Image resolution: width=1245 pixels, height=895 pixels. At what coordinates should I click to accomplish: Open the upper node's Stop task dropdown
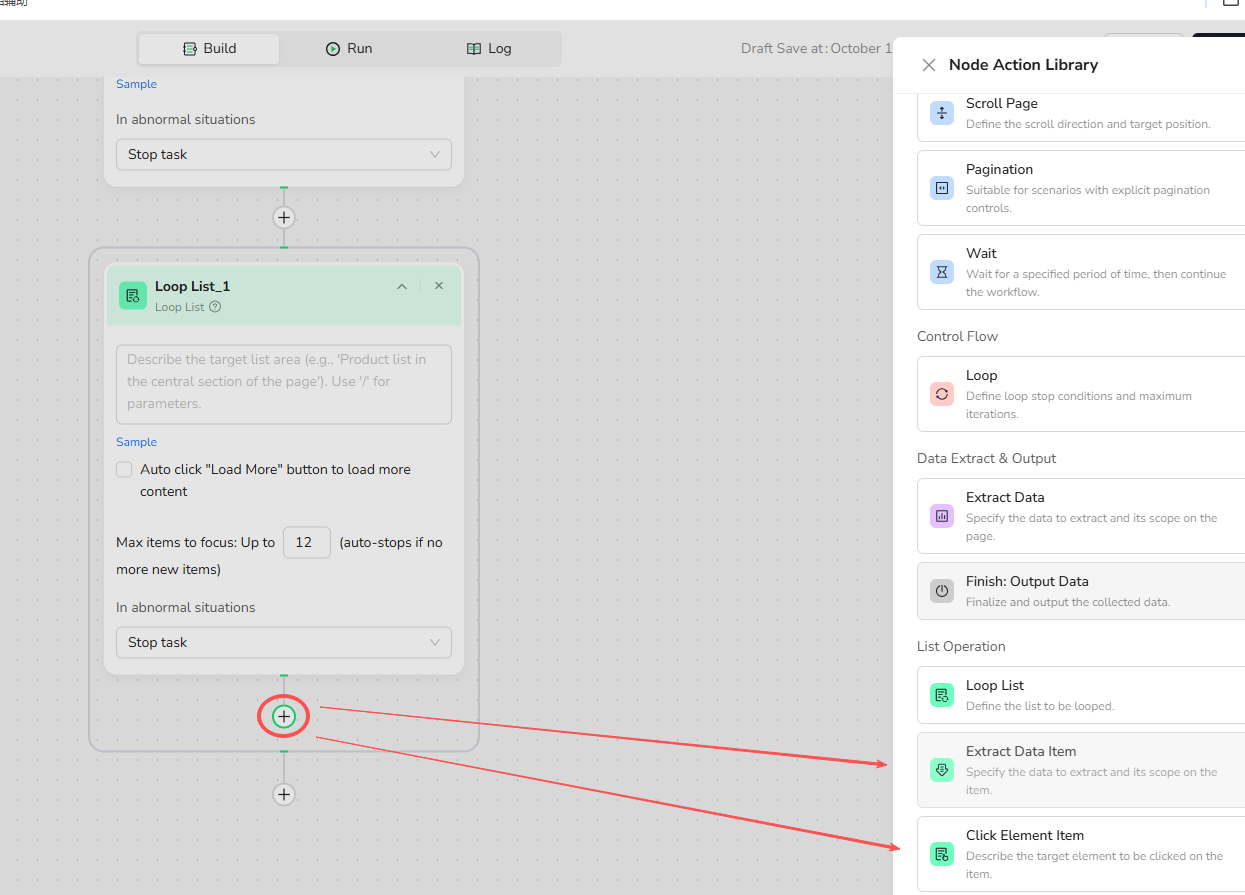pyautogui.click(x=283, y=154)
